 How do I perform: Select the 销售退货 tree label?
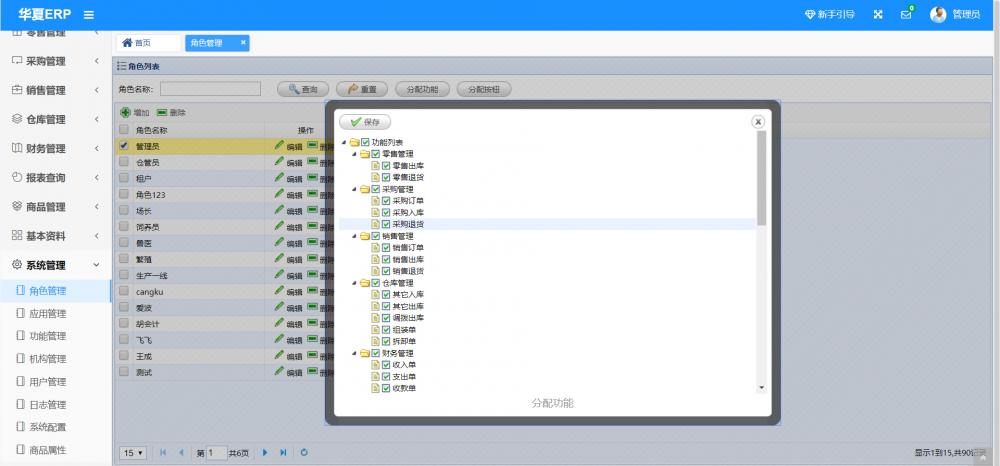[408, 271]
